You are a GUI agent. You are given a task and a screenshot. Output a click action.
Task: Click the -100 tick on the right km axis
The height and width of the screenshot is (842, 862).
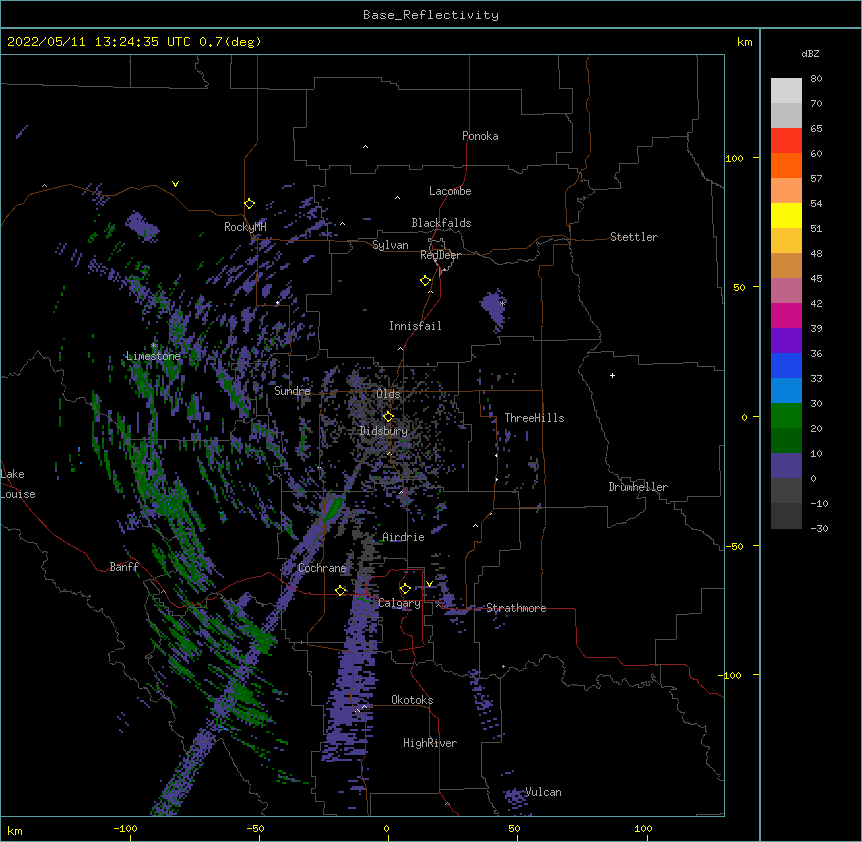click(731, 675)
